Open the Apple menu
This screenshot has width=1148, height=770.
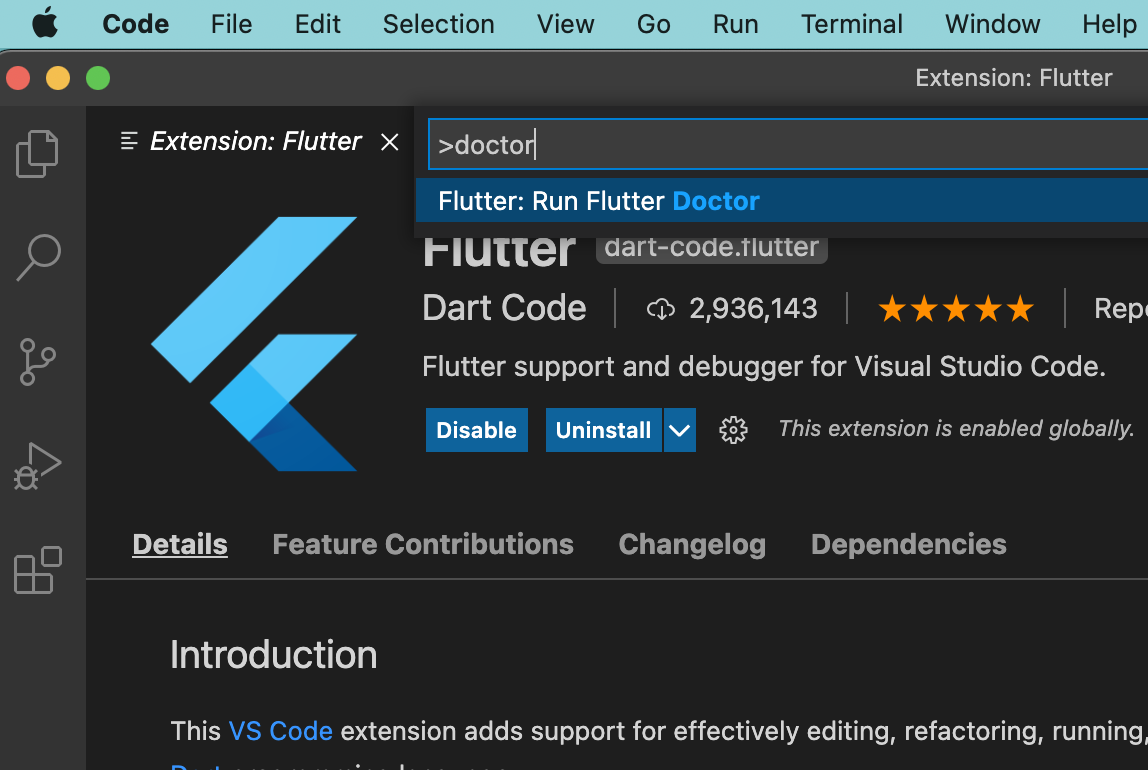pos(45,23)
